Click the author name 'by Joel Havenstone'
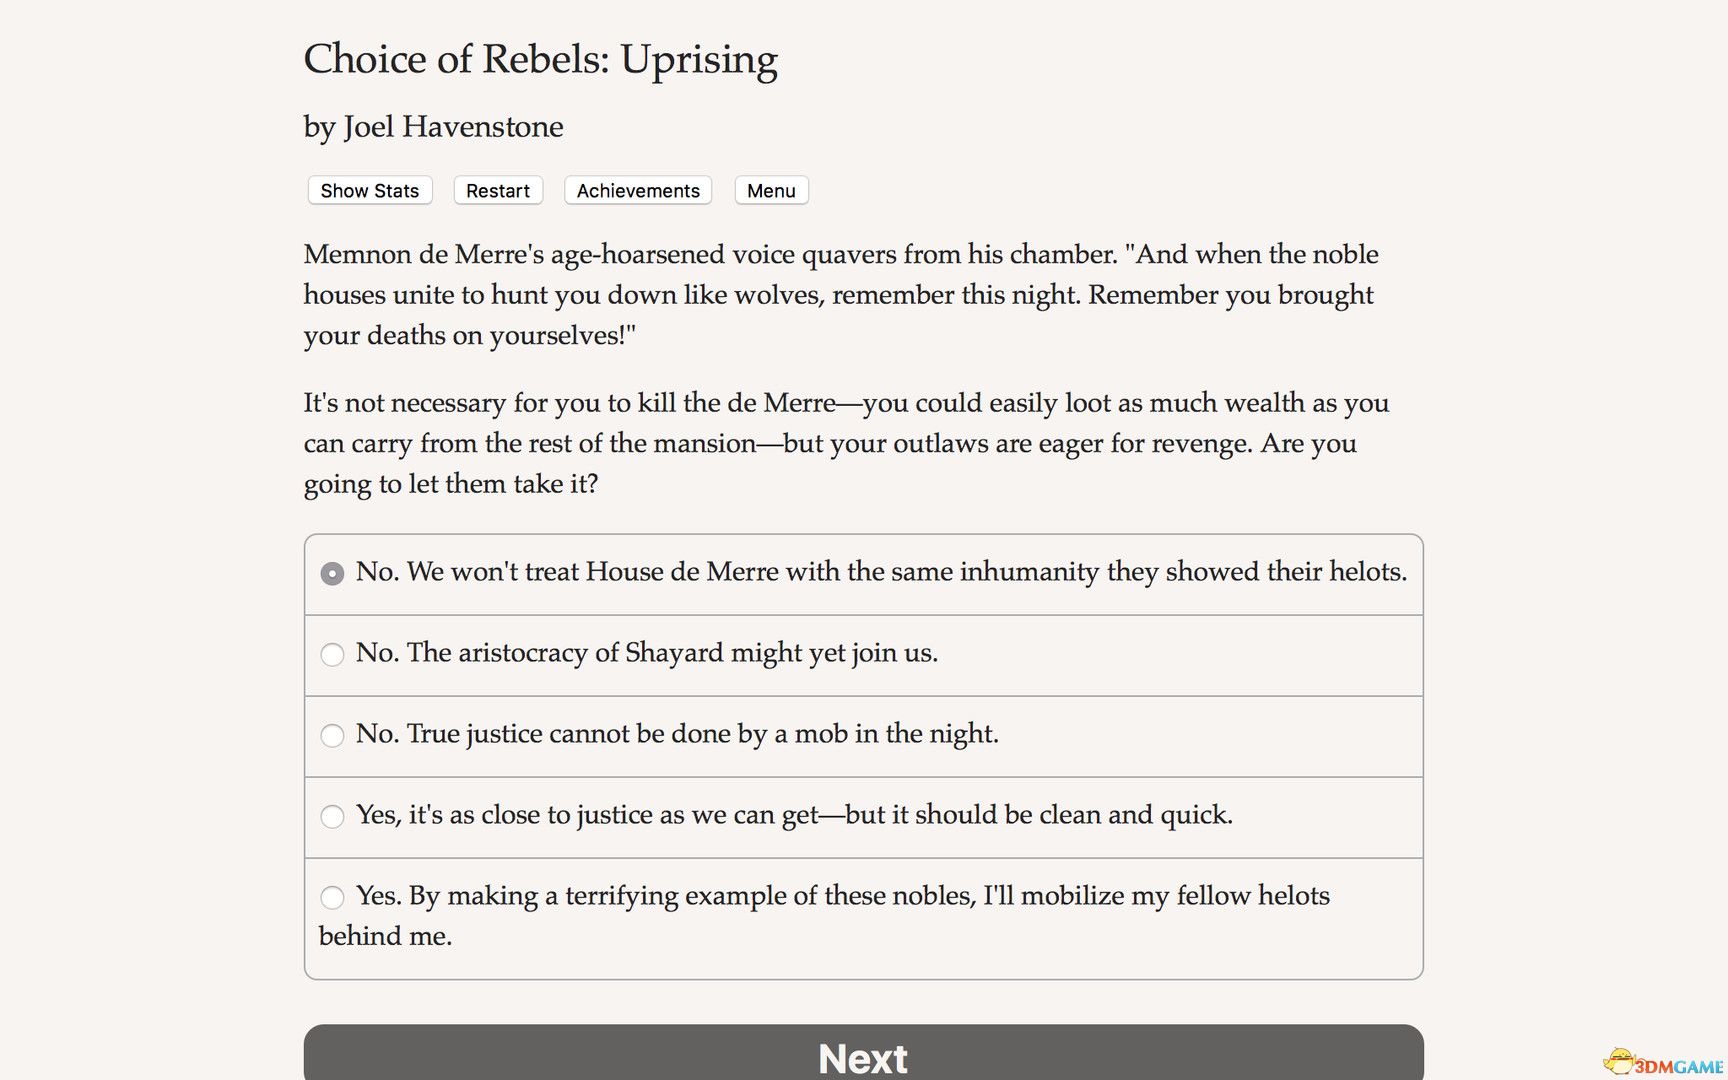The width and height of the screenshot is (1728, 1080). pyautogui.click(x=433, y=127)
